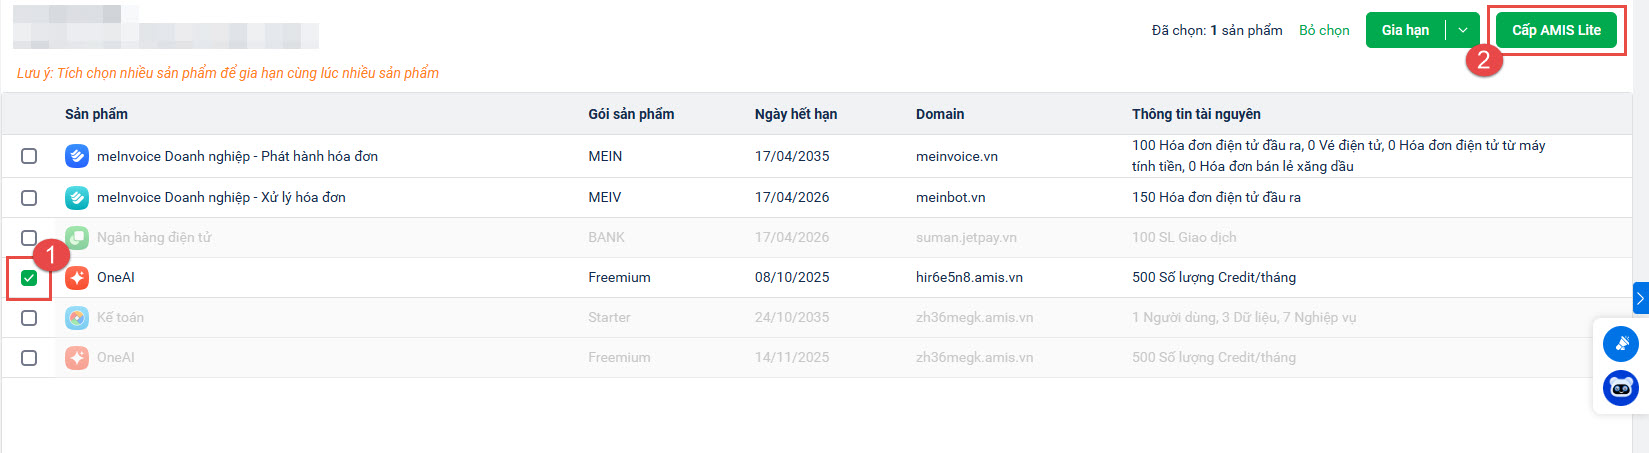Screen dimensions: 1649x453
Task: Click the Ngày hết hạn column header
Action: pyautogui.click(x=795, y=114)
